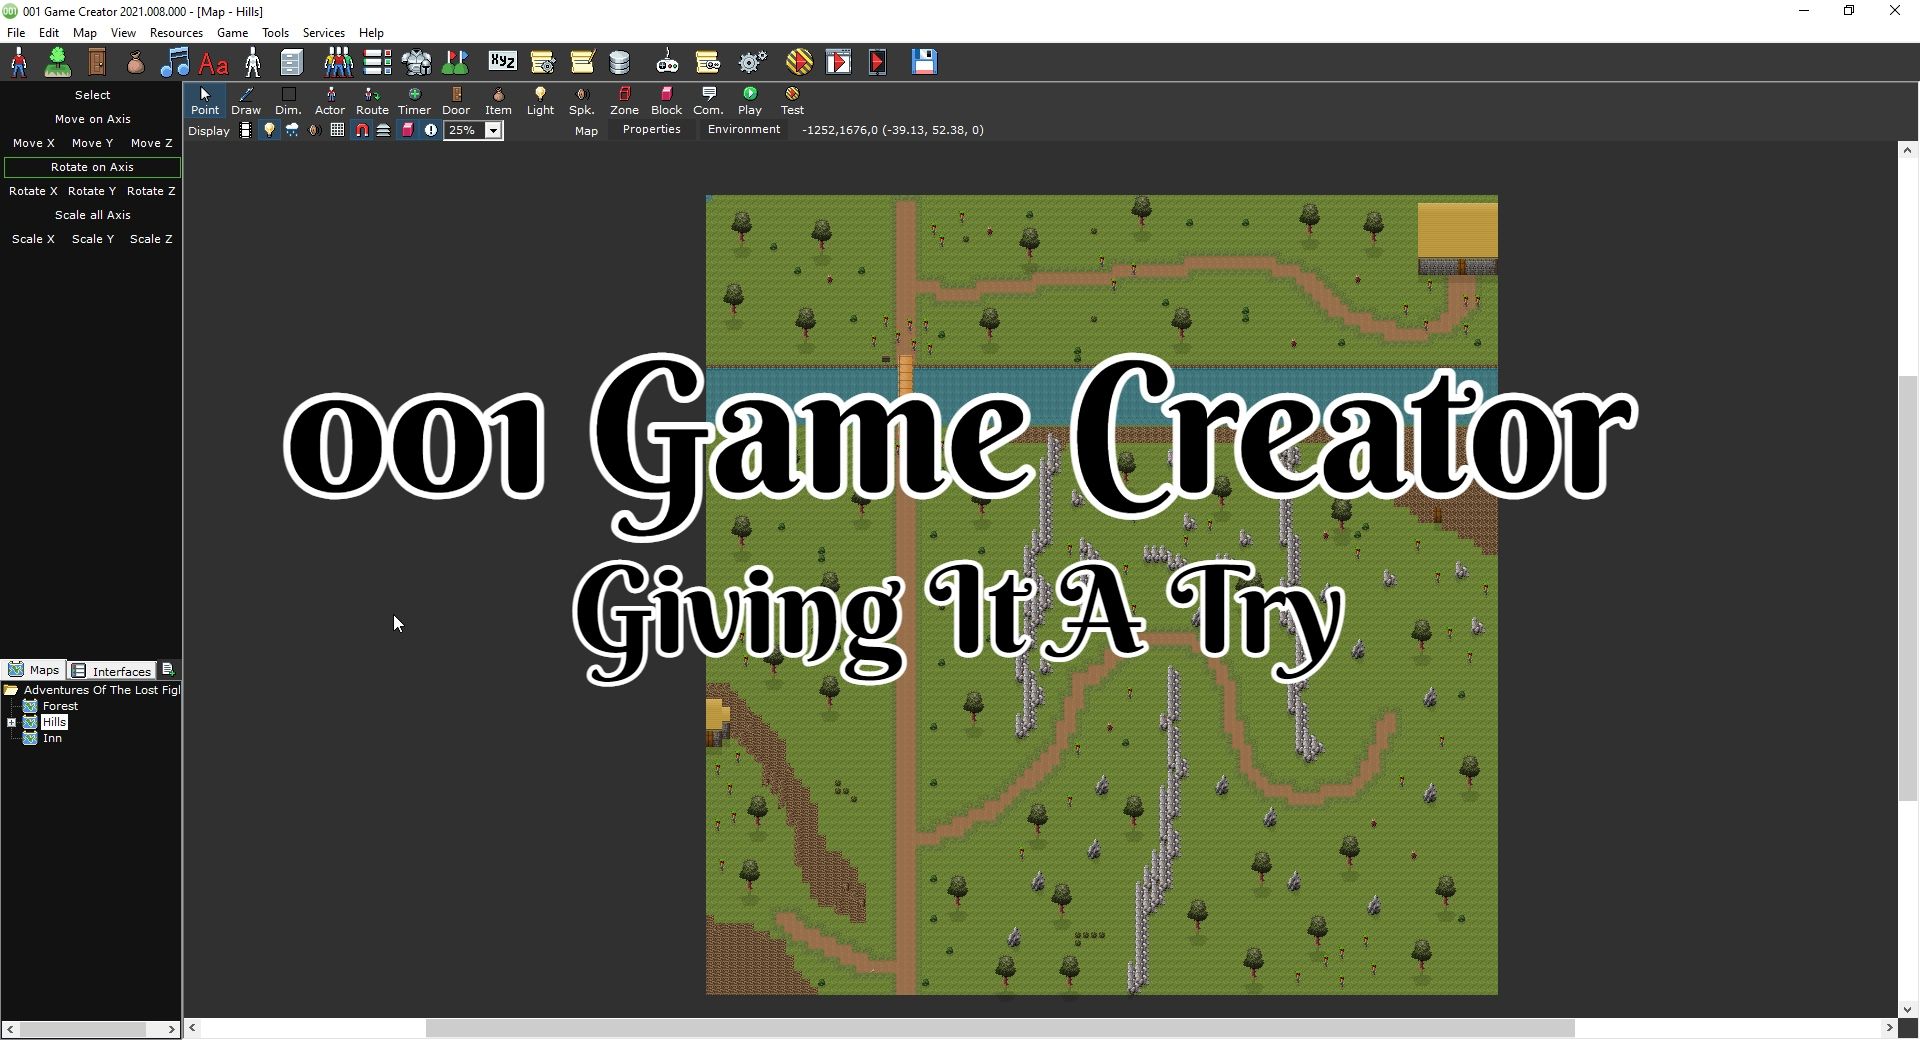
Task: Click the Environment button
Action: (744, 129)
